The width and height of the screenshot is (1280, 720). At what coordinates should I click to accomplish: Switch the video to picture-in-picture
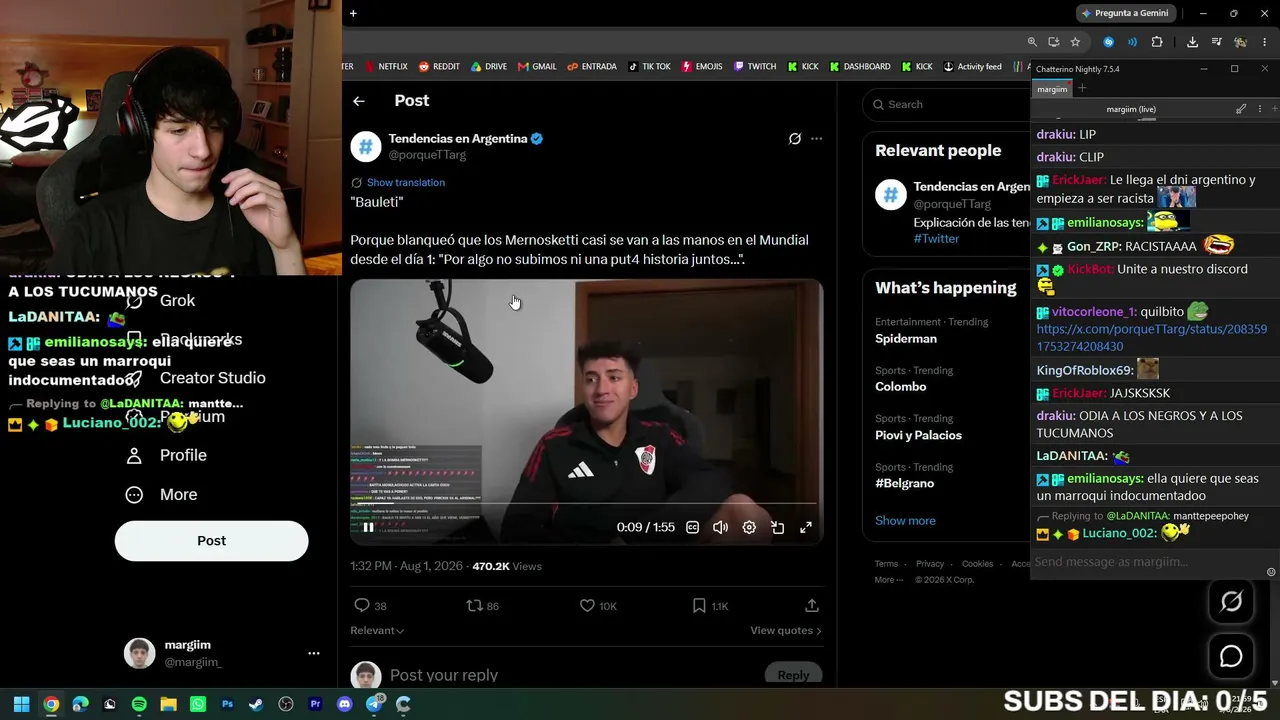pyautogui.click(x=777, y=527)
